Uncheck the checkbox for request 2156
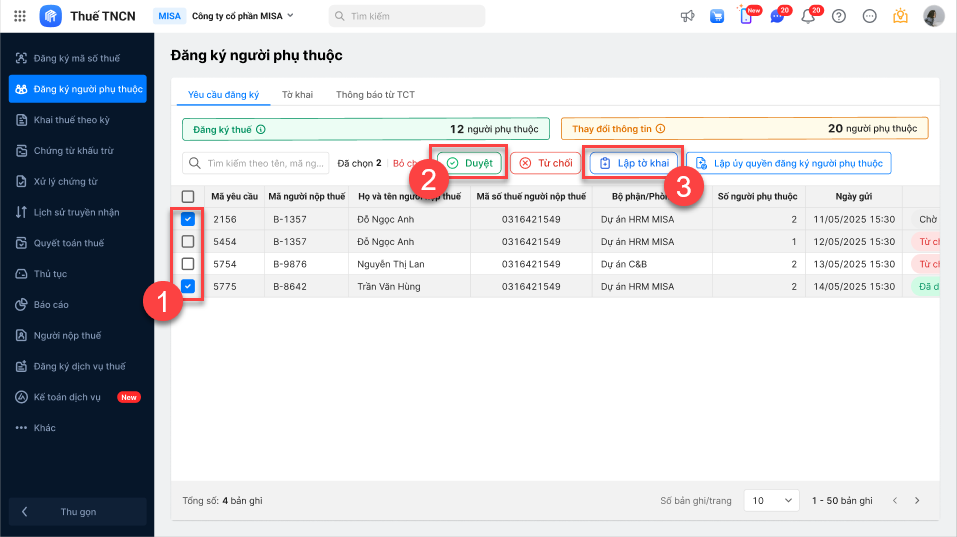This screenshot has height=537, width=957. [188, 219]
